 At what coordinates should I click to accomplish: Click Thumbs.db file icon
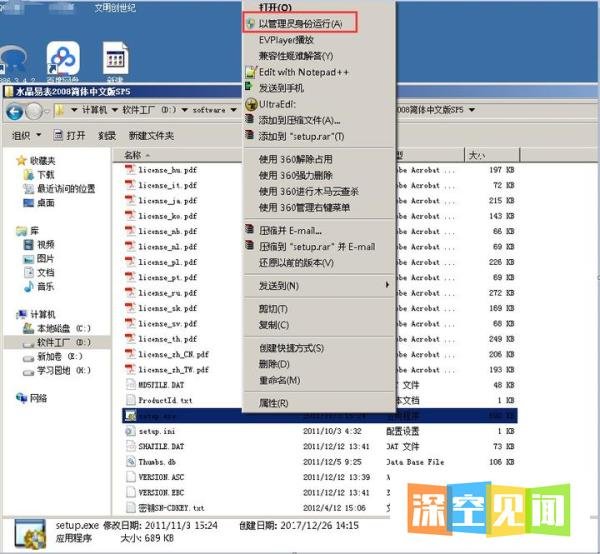click(x=130, y=461)
